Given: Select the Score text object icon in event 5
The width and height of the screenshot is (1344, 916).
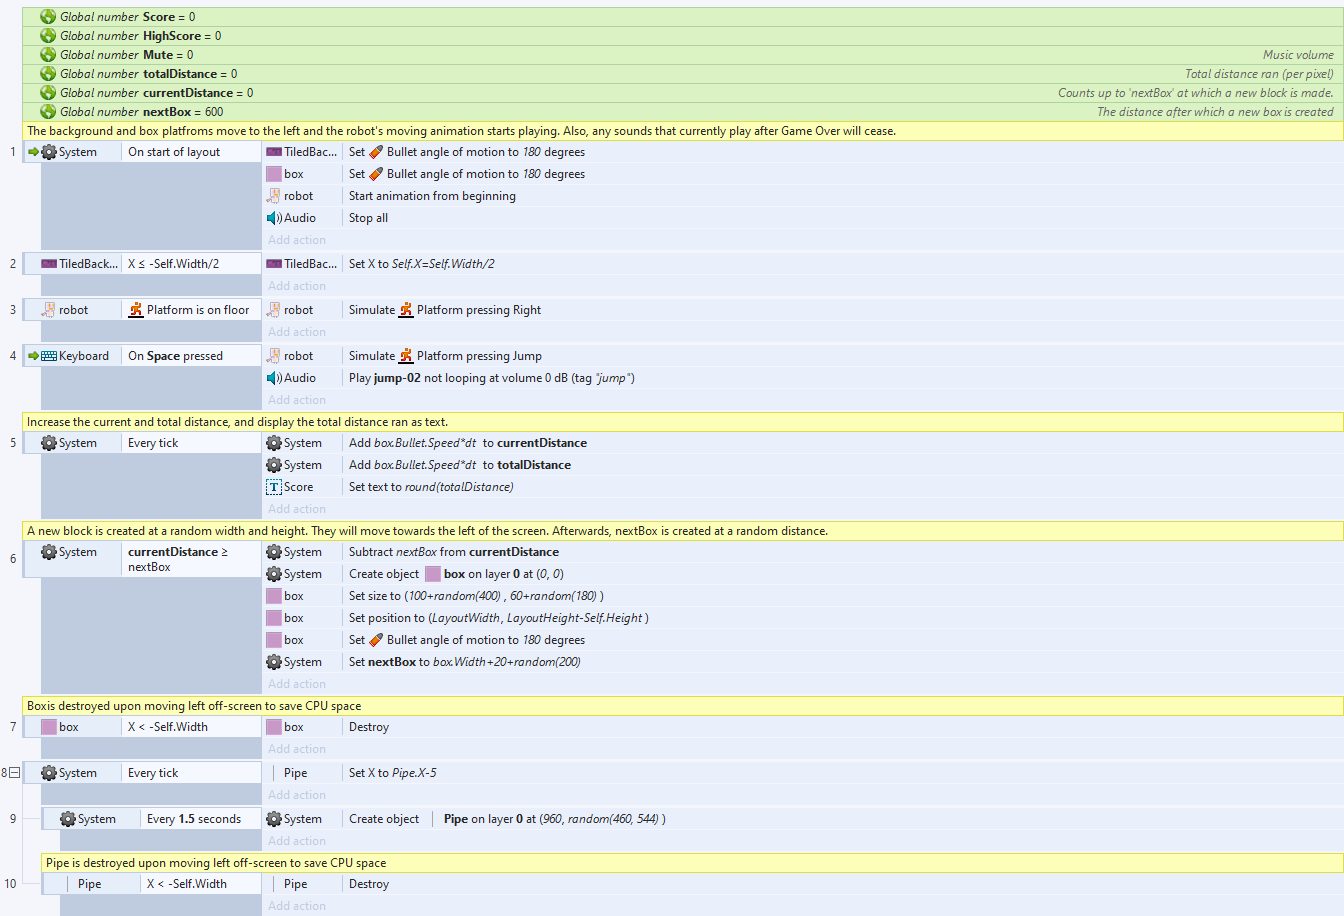Looking at the screenshot, I should click(x=274, y=487).
